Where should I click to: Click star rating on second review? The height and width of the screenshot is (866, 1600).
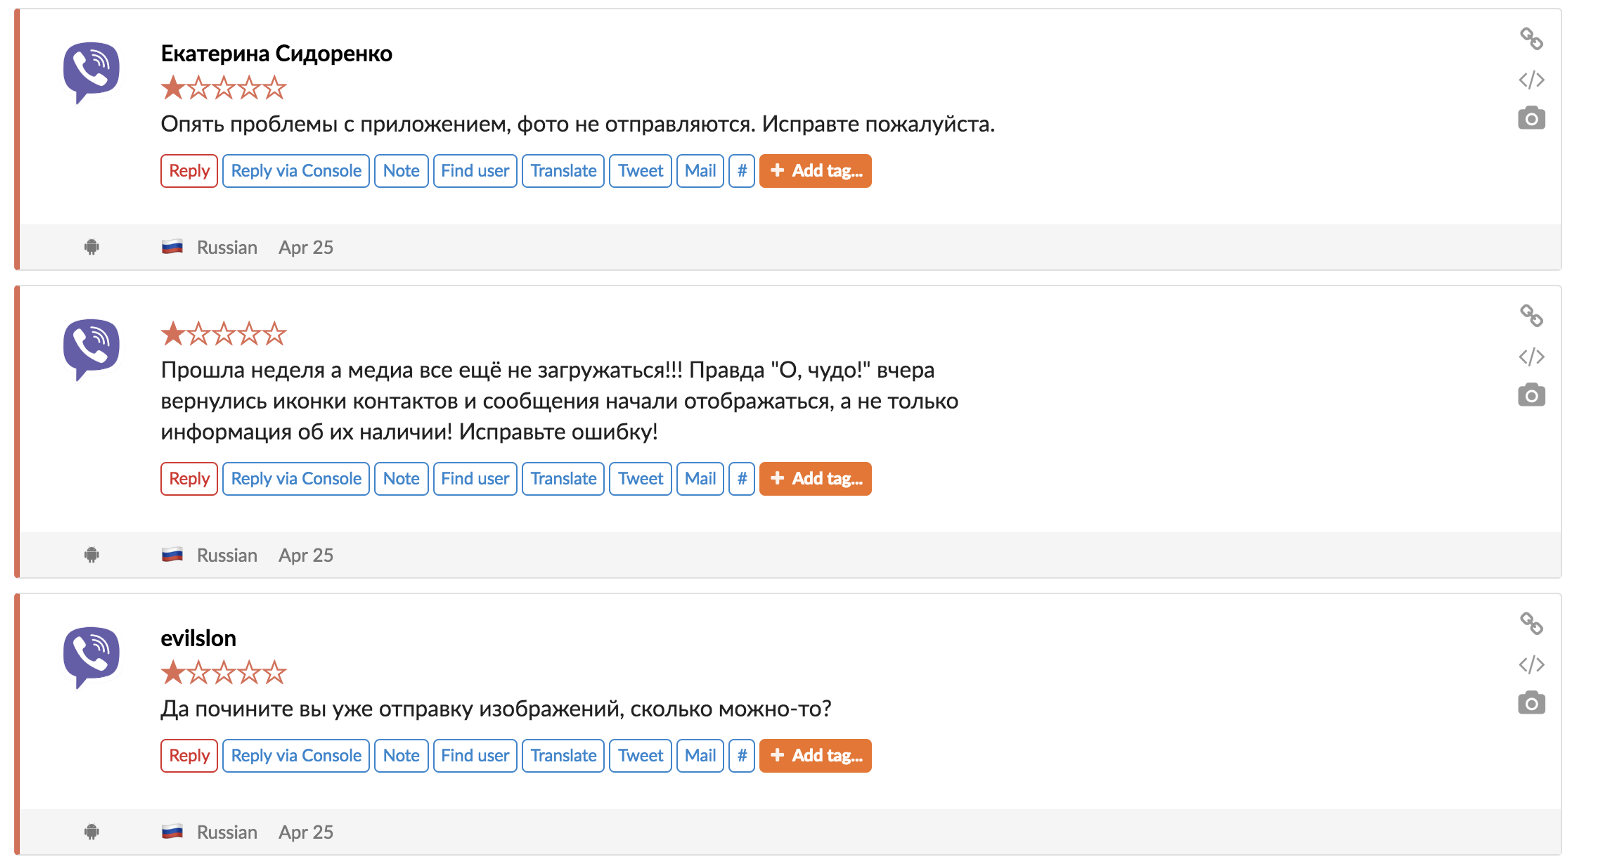(224, 334)
